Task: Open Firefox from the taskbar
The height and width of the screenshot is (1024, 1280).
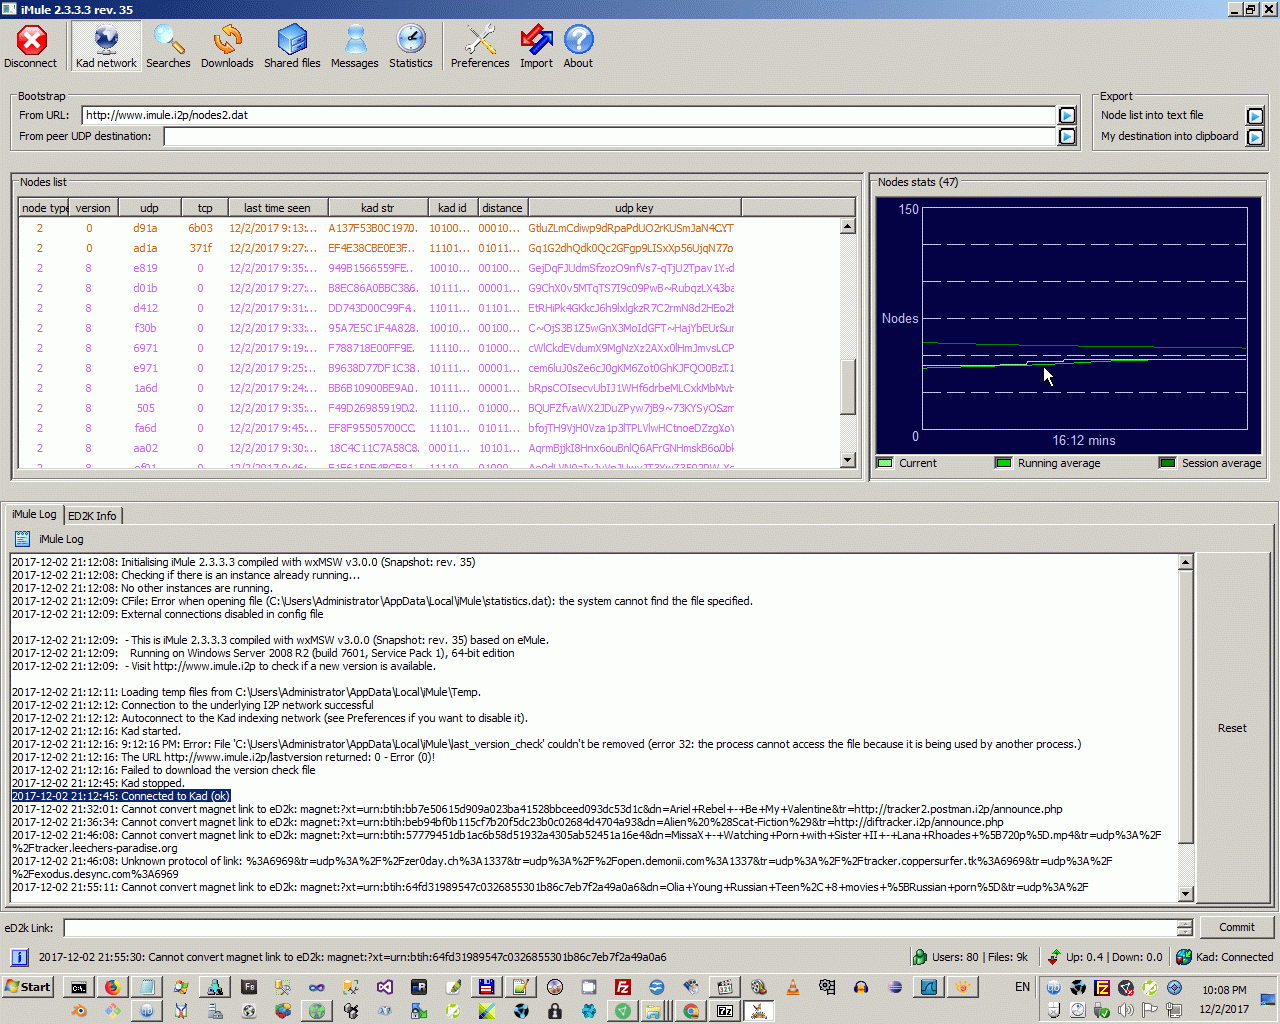Action: tap(112, 987)
